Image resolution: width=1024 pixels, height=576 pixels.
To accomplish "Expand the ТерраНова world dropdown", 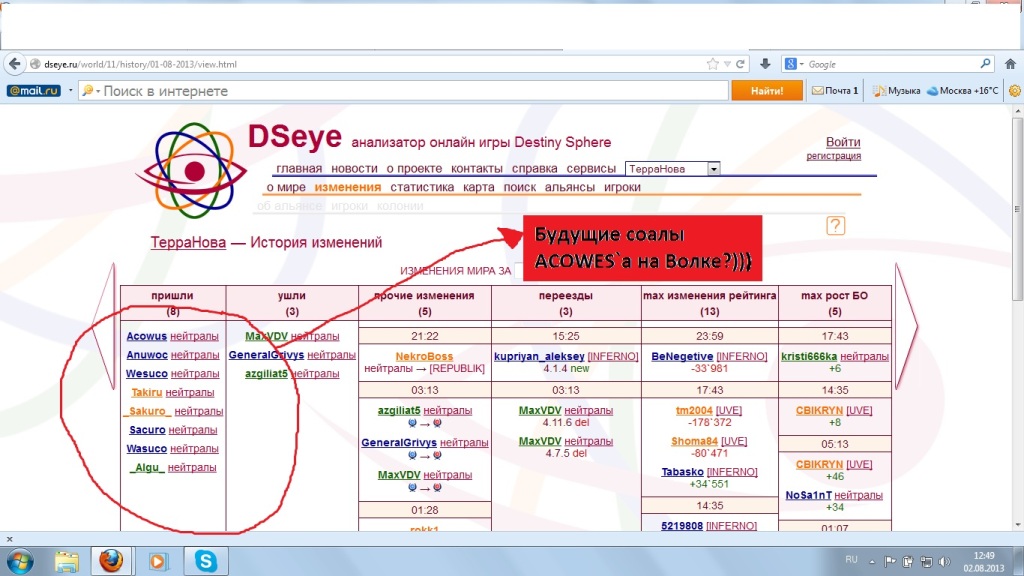I will point(712,169).
